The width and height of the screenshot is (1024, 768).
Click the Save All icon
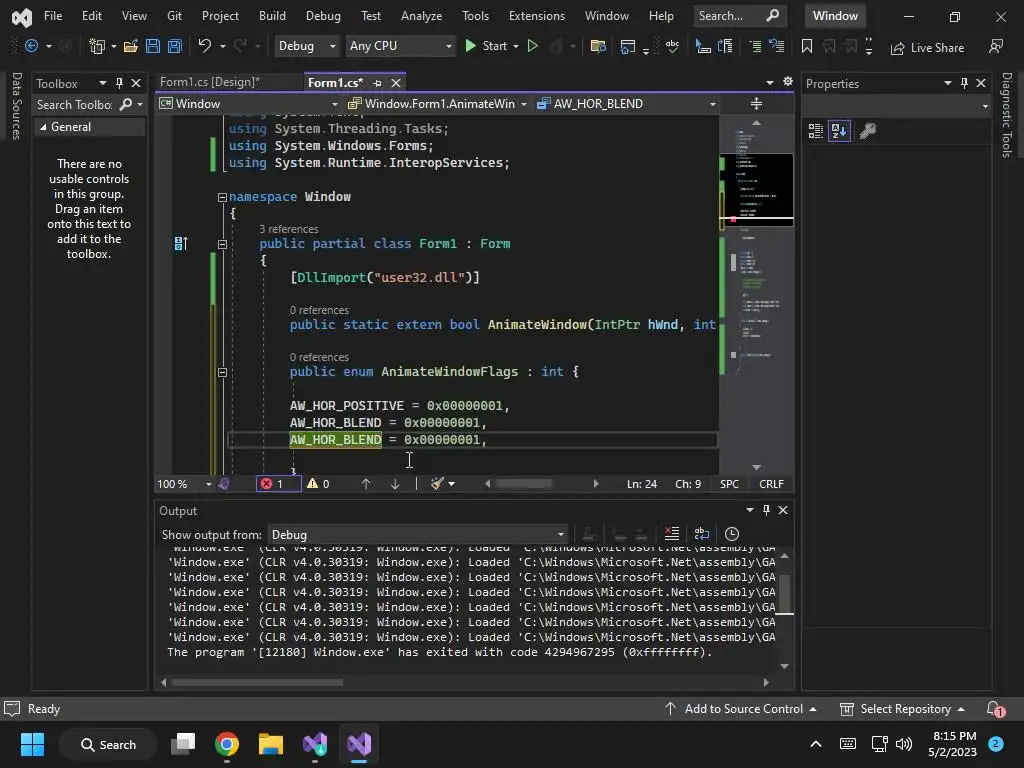[x=174, y=46]
